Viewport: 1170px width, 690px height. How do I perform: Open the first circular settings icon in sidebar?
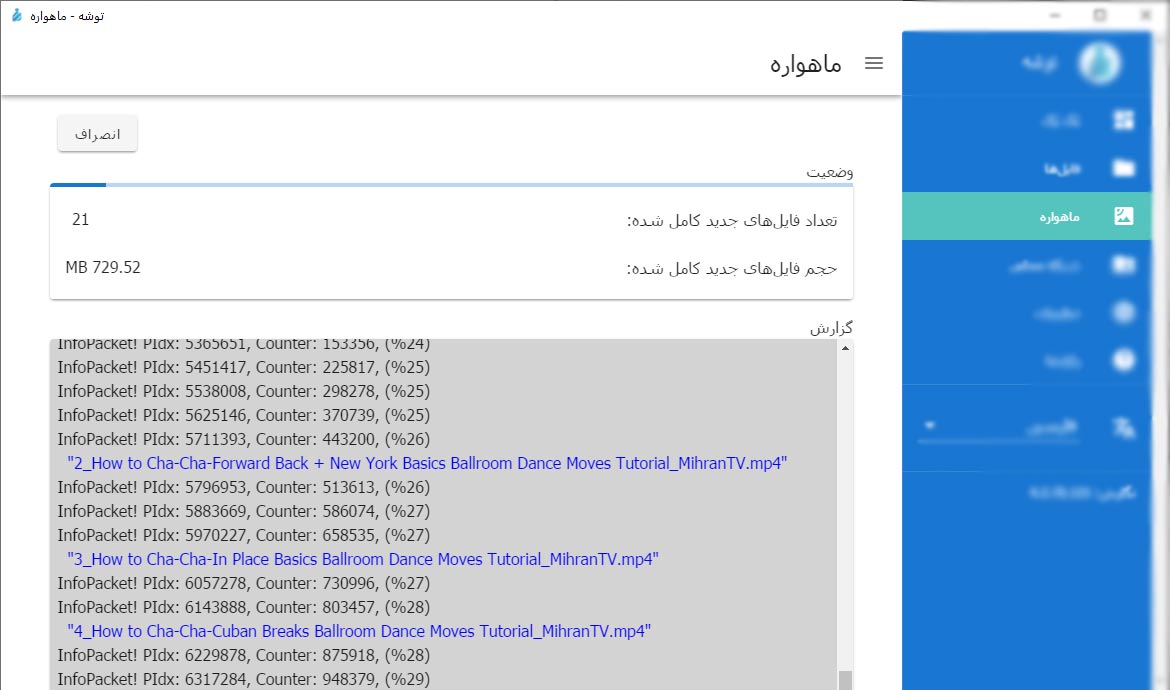[x=1124, y=312]
